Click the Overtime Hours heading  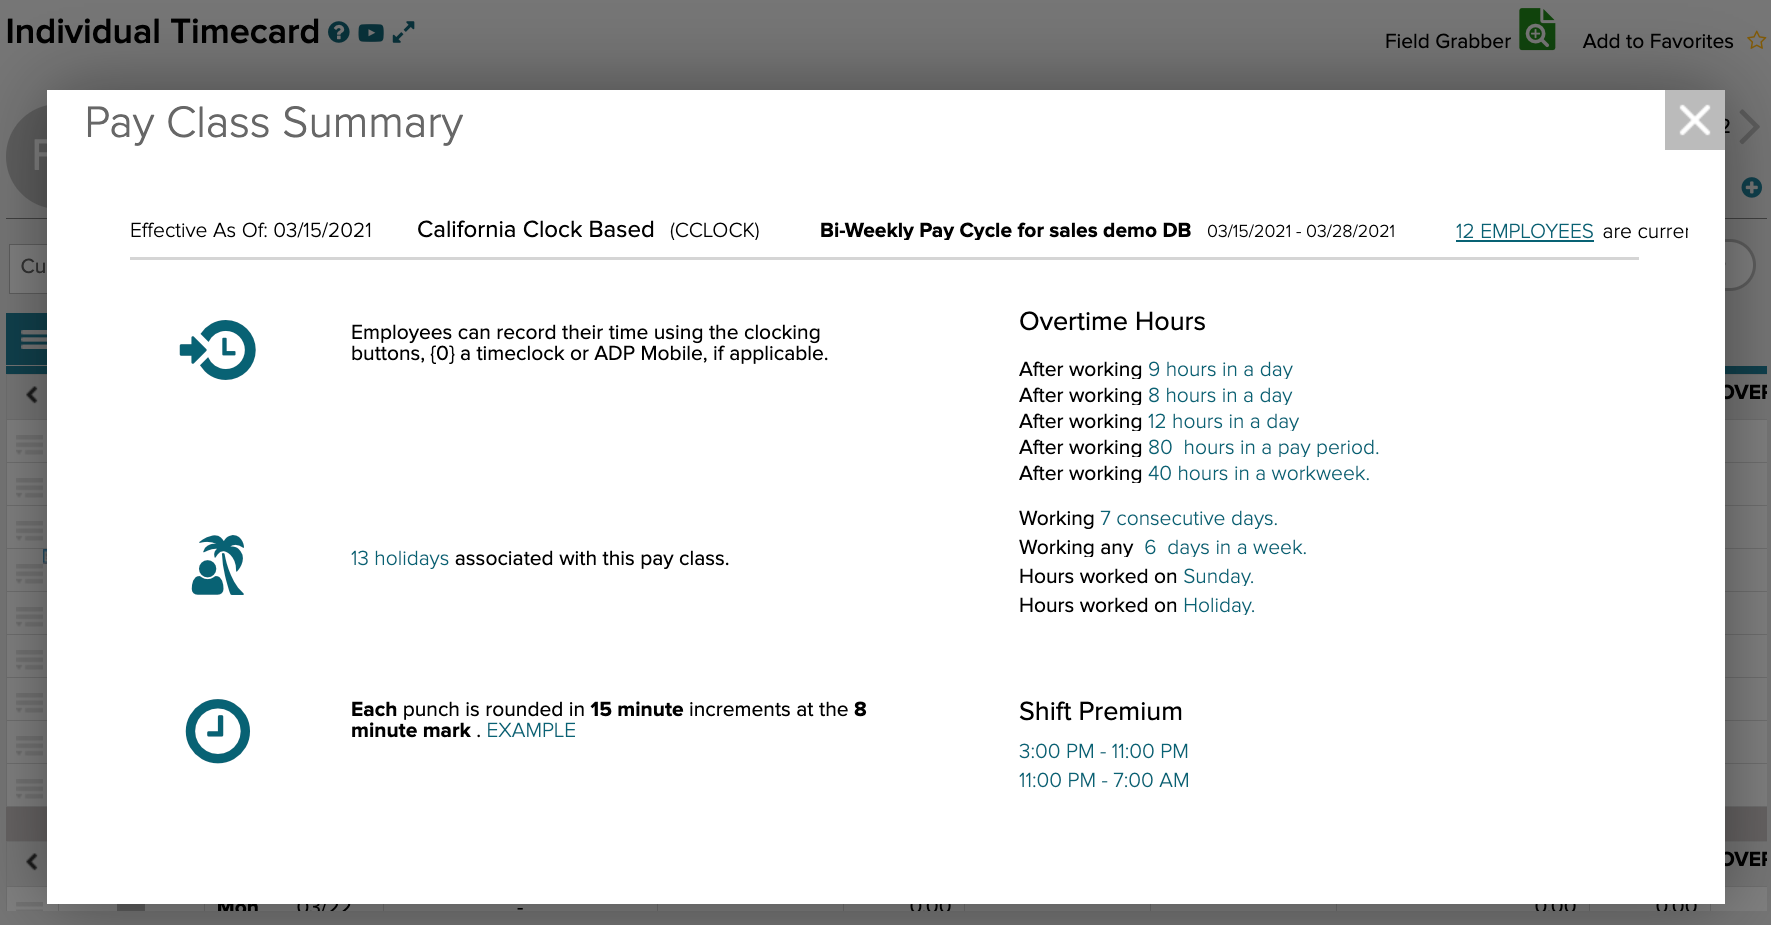point(1112,321)
